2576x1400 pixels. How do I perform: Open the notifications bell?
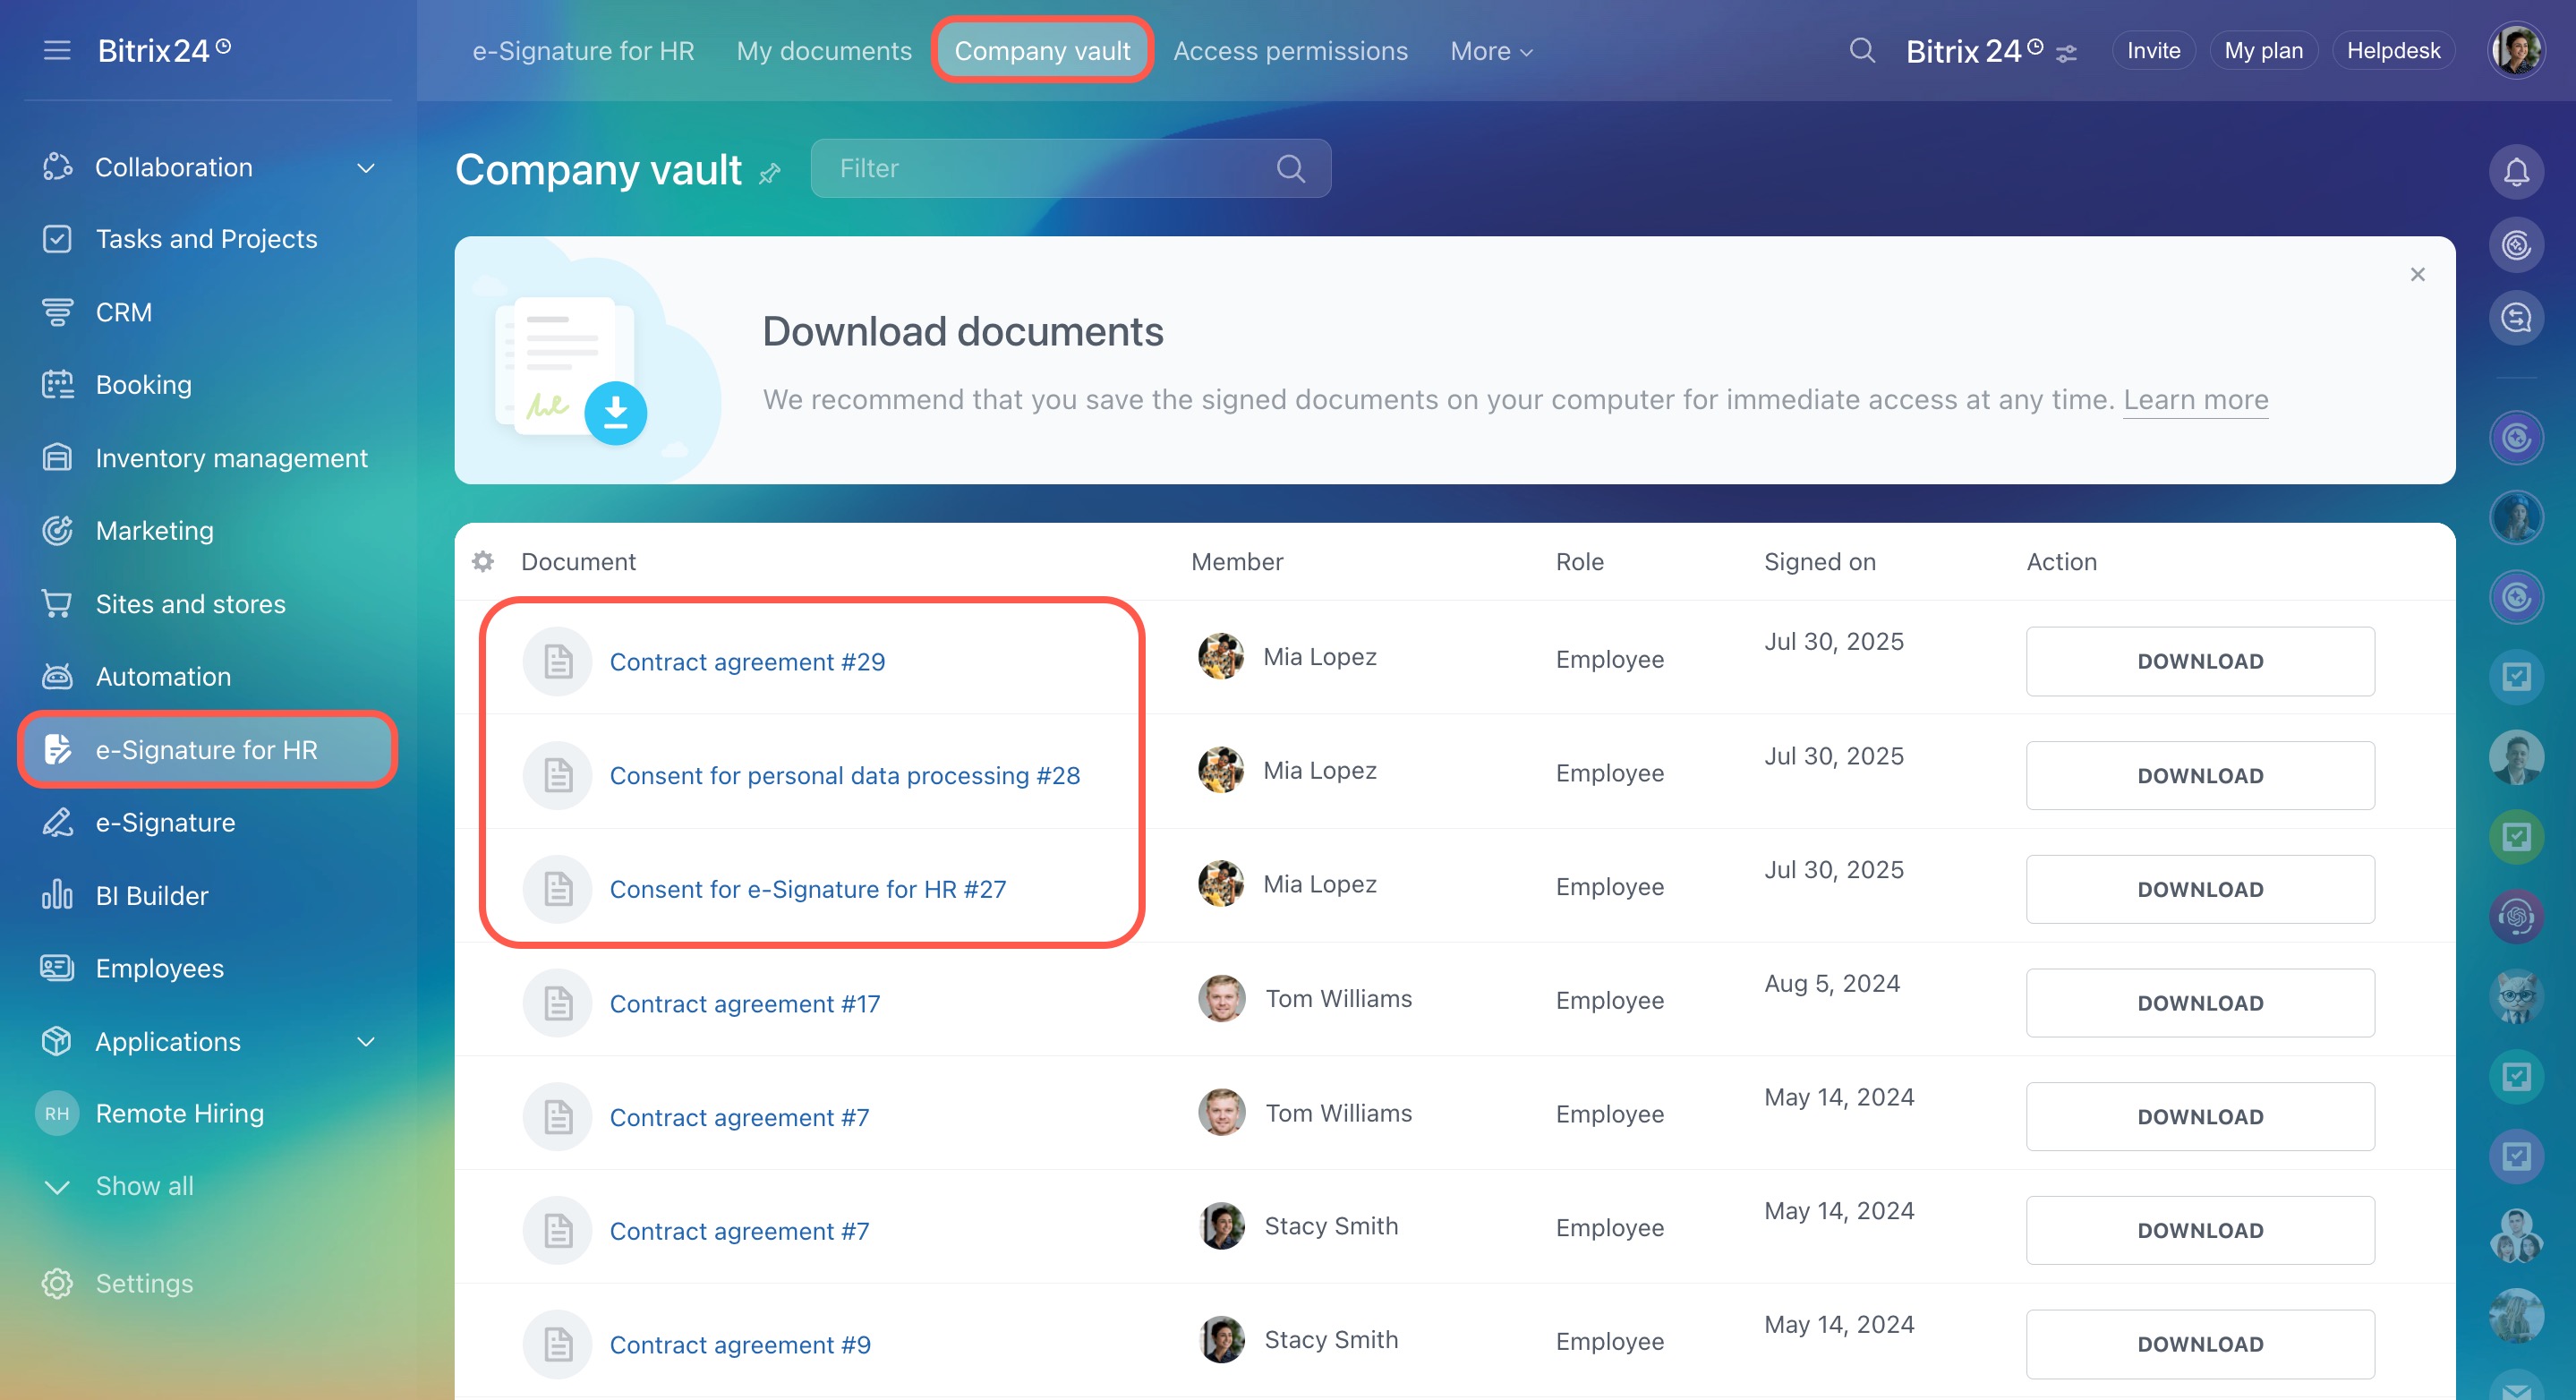tap(2516, 172)
